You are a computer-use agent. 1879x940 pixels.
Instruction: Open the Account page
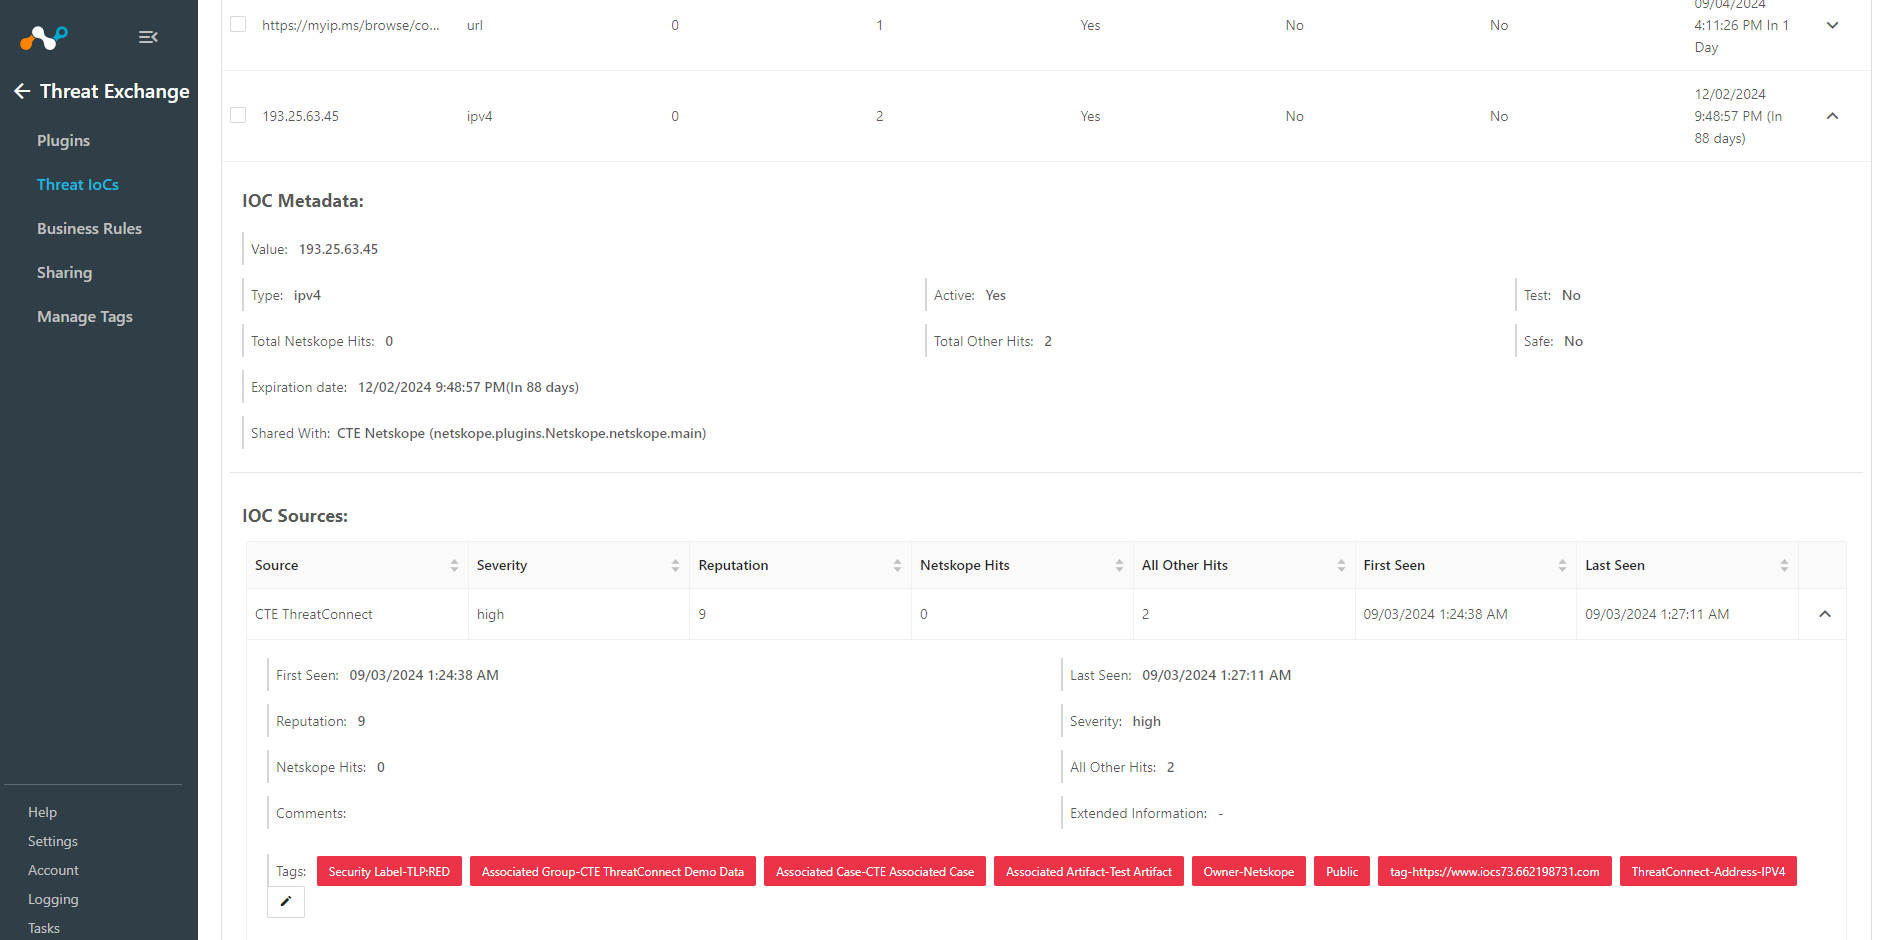click(x=53, y=870)
